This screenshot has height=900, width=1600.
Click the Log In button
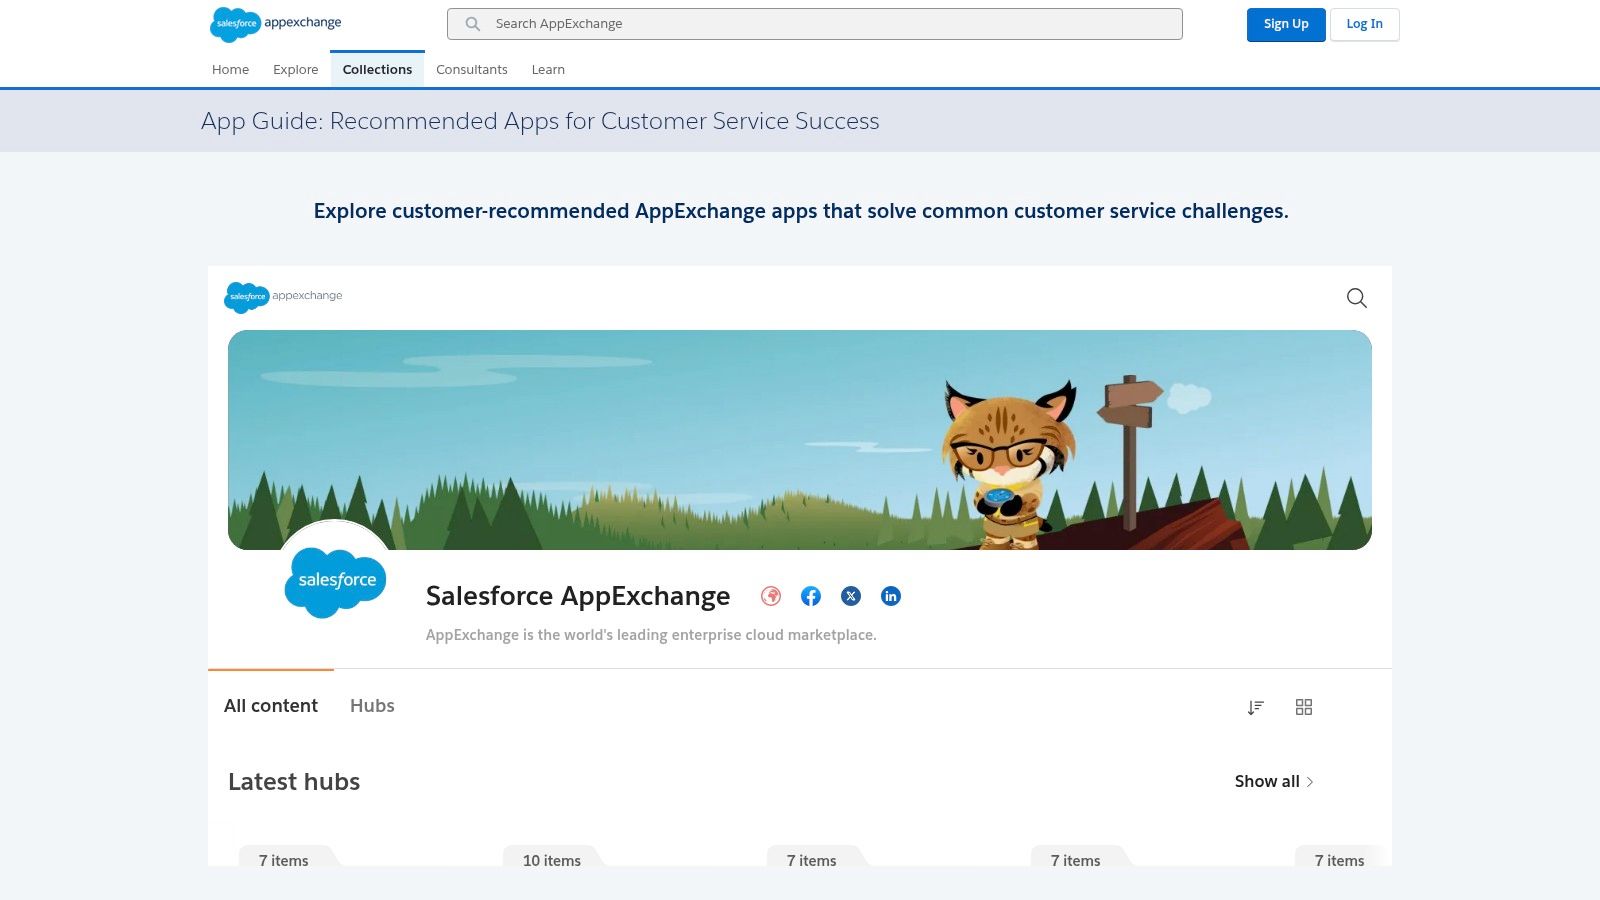tap(1364, 24)
